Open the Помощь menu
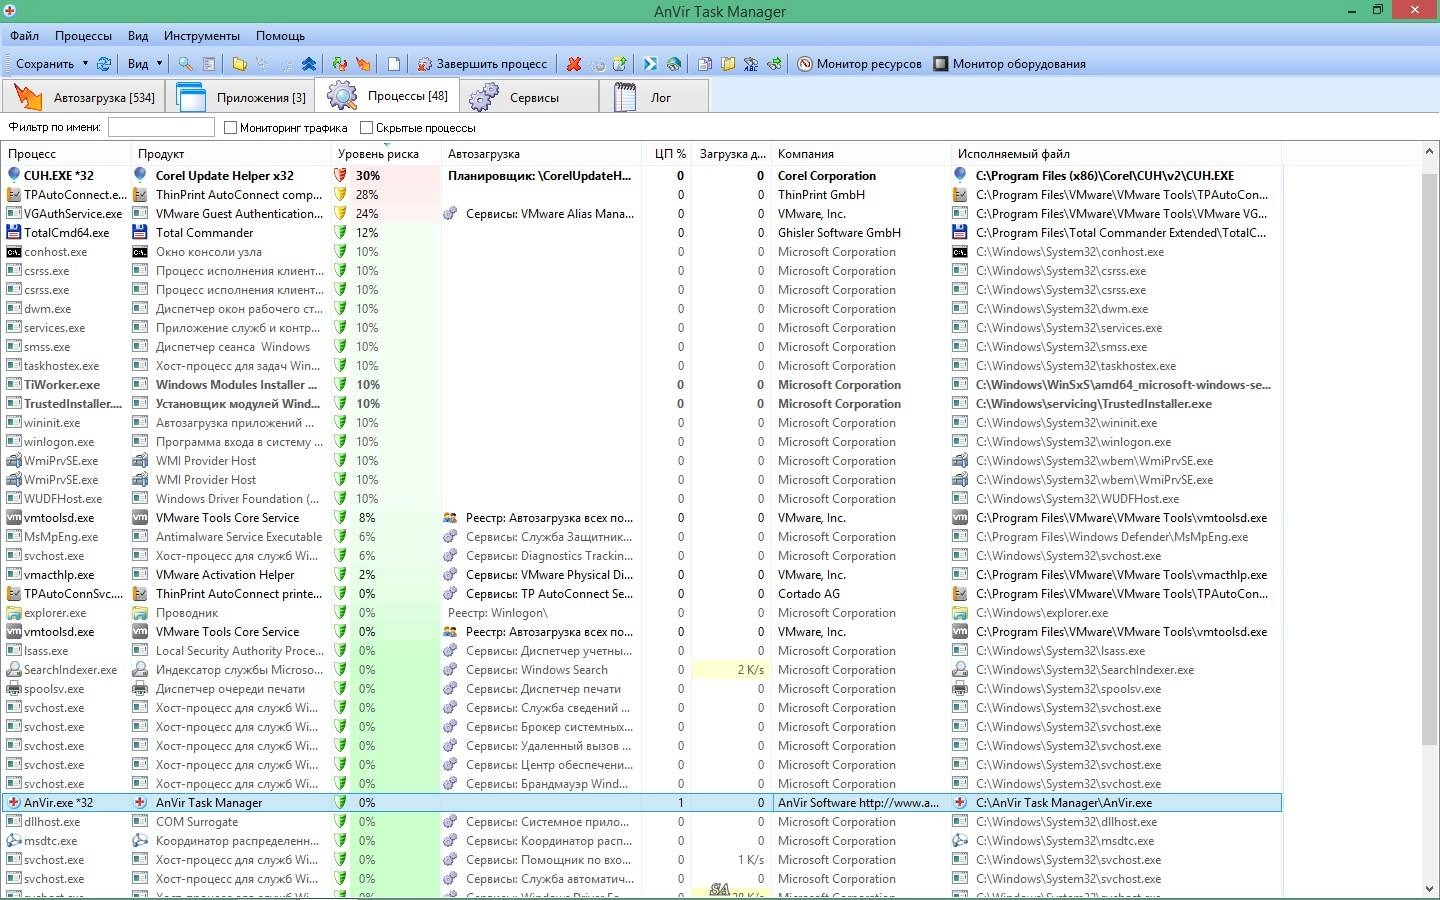Screen dimensions: 1440x900 pos(280,35)
